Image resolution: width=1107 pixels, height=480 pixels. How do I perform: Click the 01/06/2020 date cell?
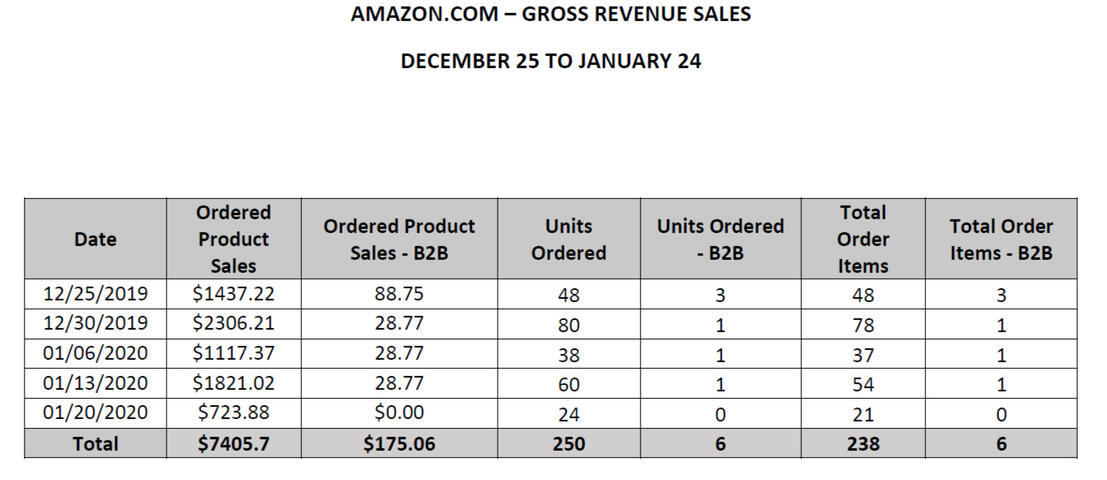click(95, 354)
